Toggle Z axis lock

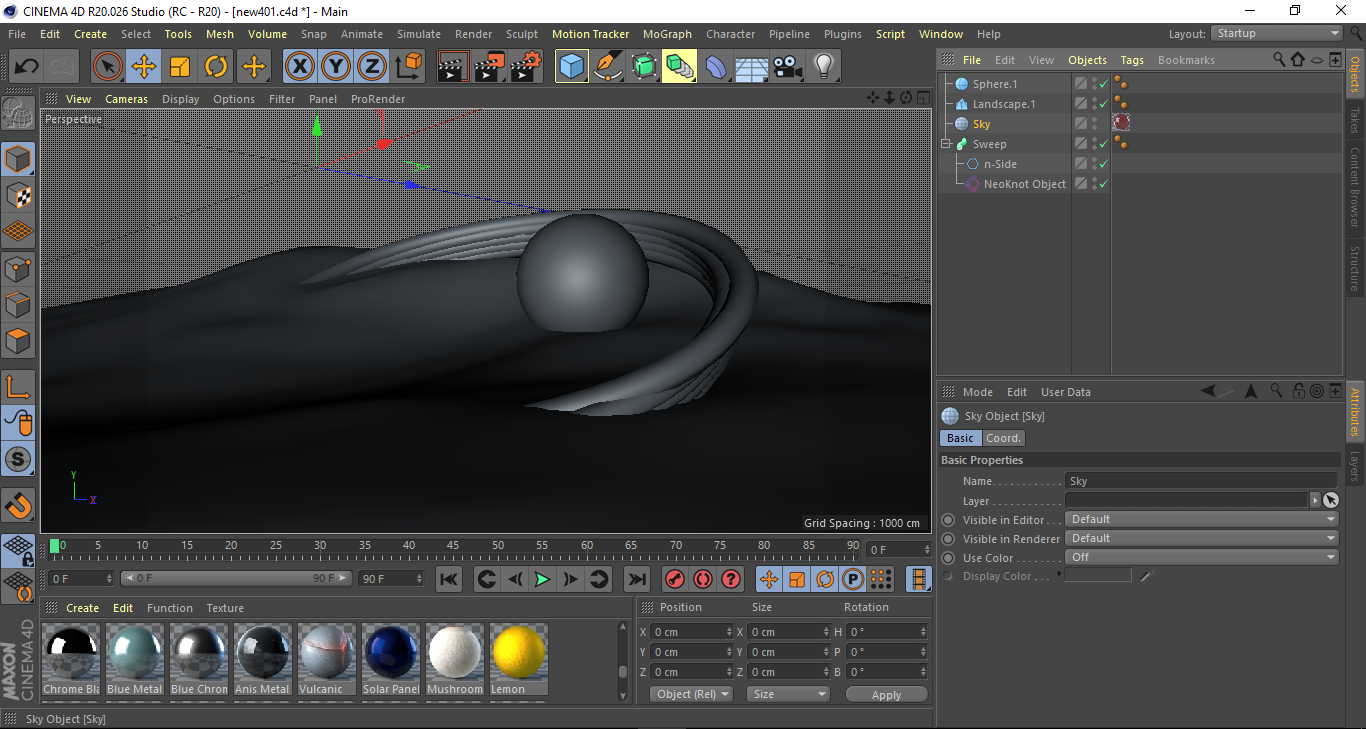(372, 67)
